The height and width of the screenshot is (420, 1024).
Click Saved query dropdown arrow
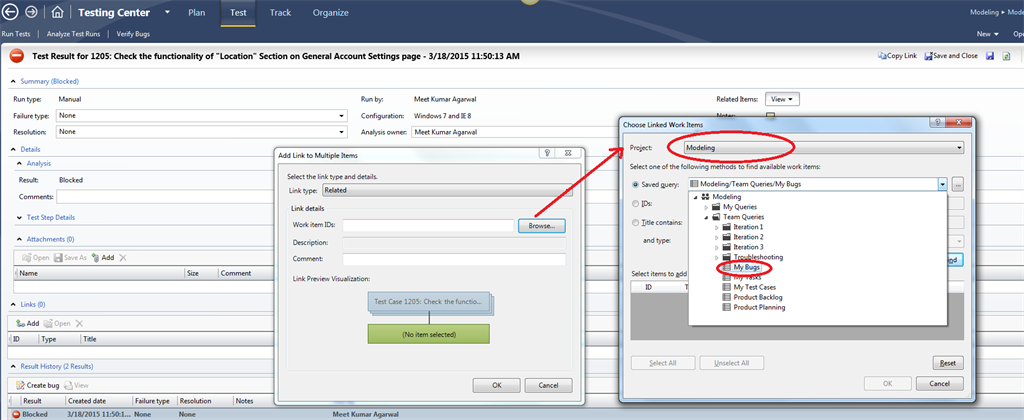click(x=942, y=184)
